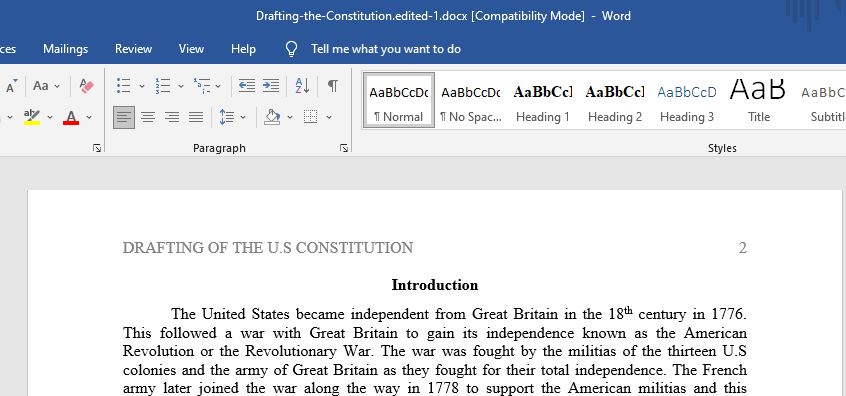Toggle the align left button
The image size is (846, 396).
point(124,117)
